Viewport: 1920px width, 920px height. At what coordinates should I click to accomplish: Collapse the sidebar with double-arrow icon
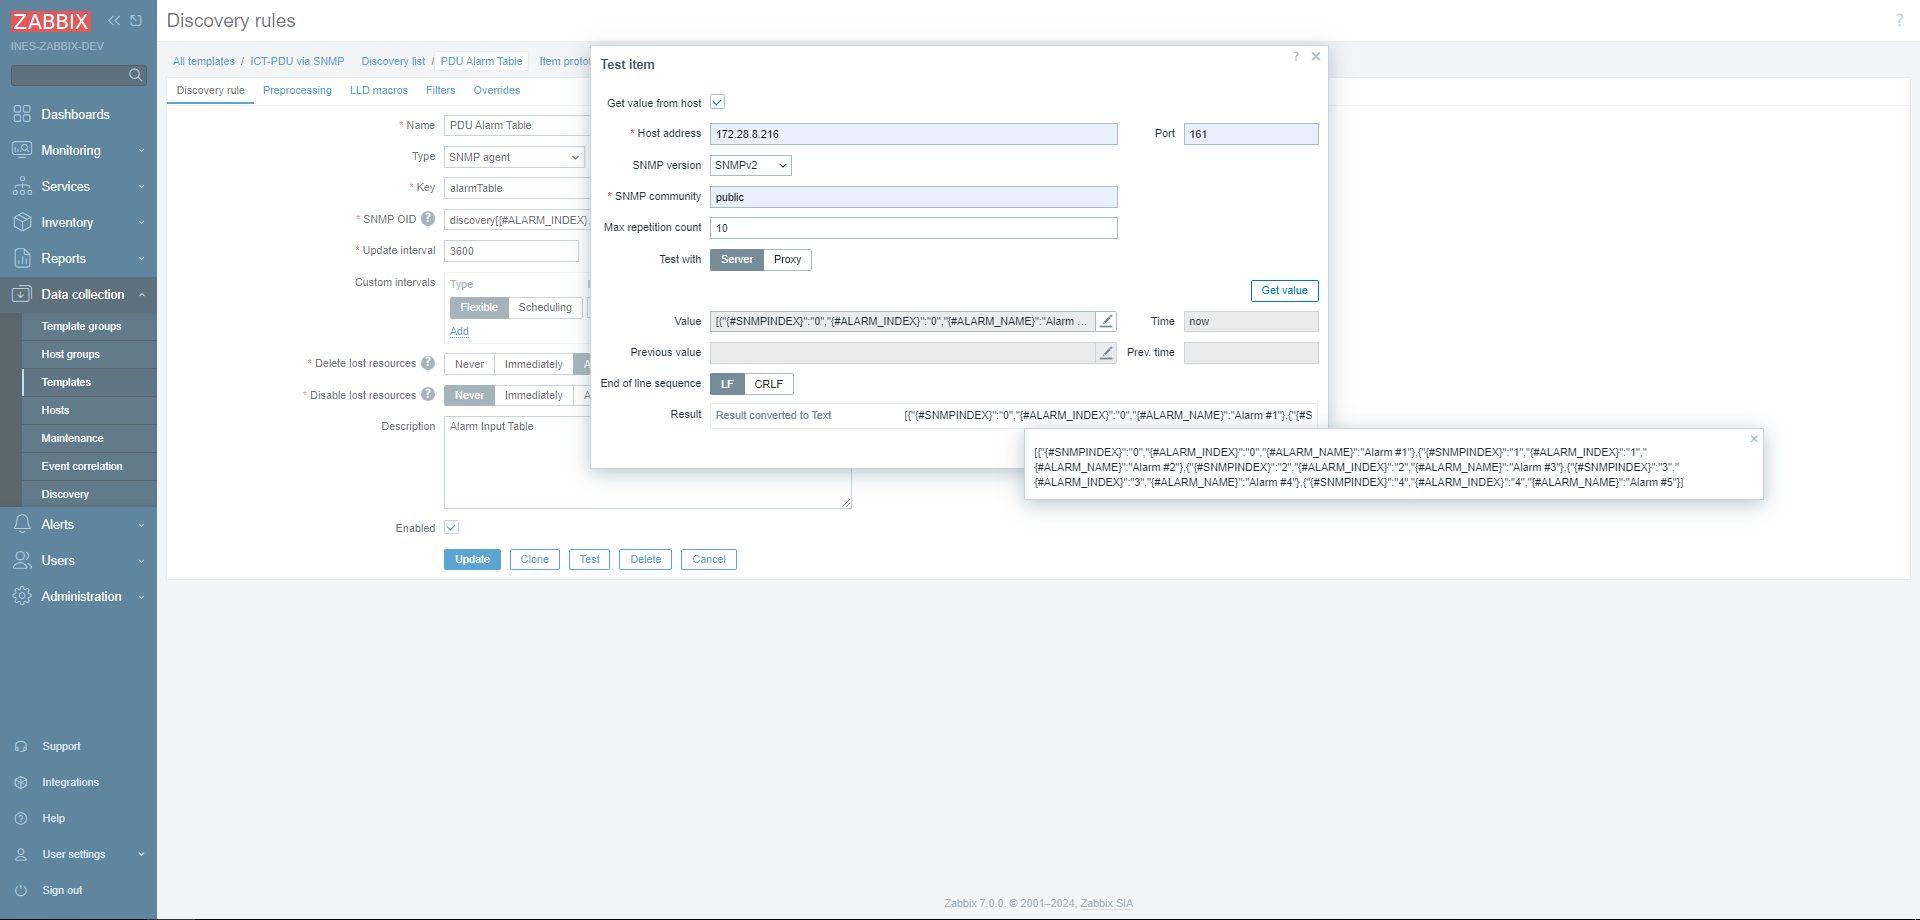[114, 20]
